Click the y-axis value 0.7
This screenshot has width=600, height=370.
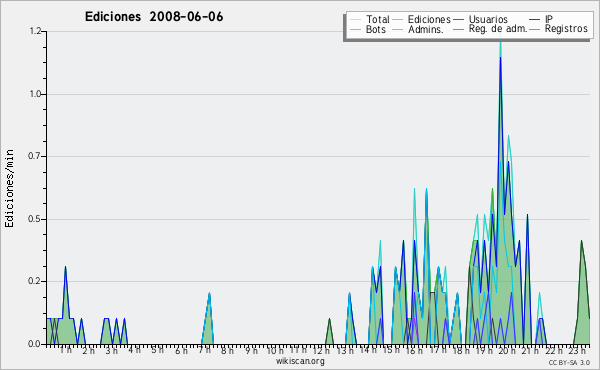[35, 156]
